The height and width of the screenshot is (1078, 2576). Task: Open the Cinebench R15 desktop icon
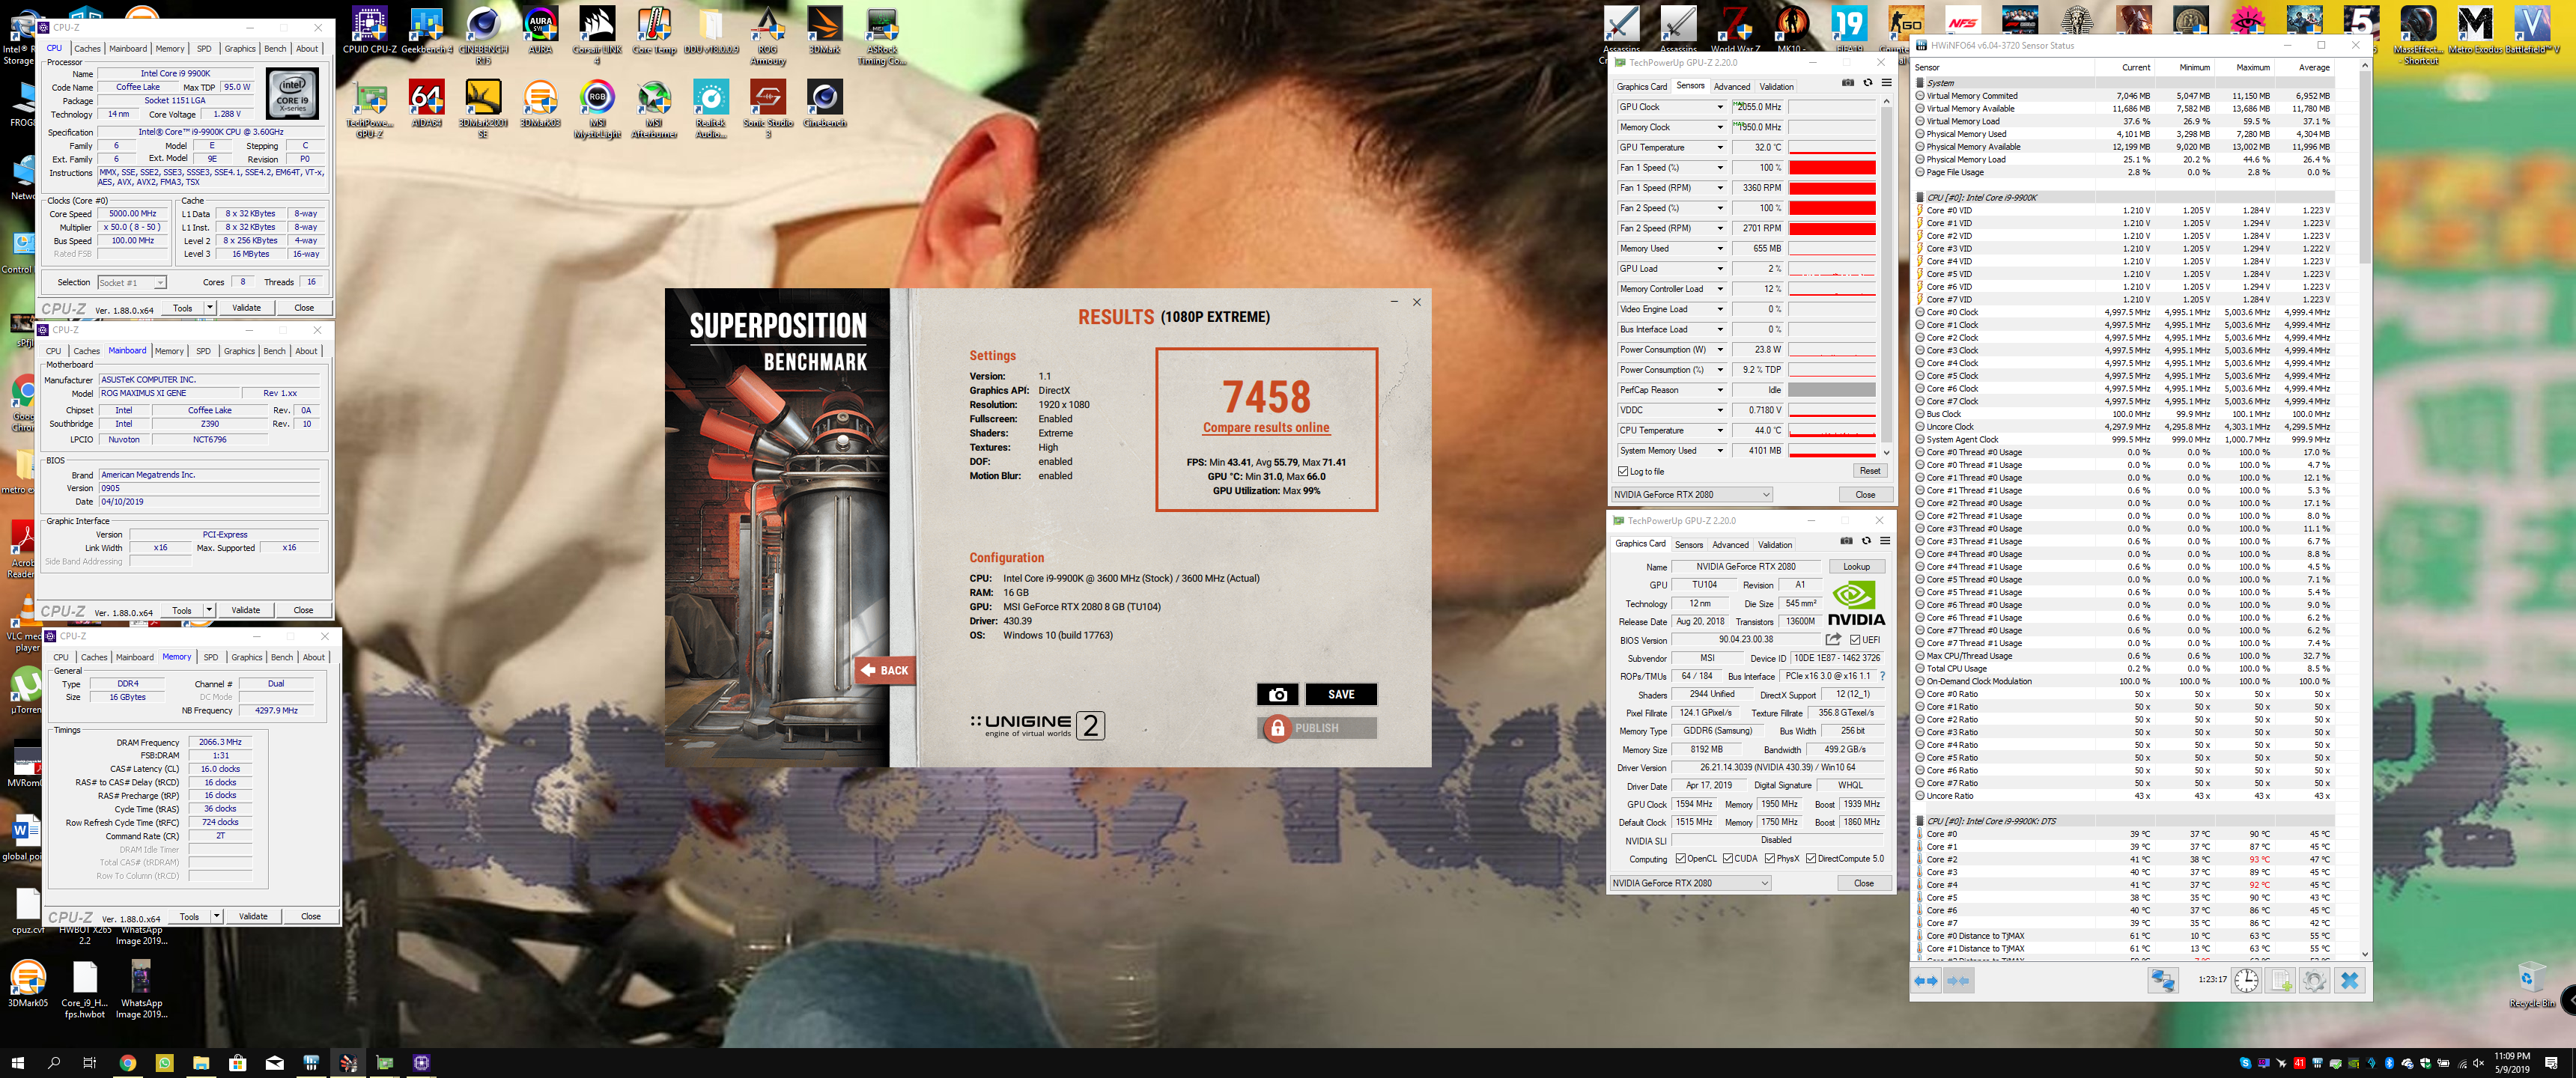[483, 35]
